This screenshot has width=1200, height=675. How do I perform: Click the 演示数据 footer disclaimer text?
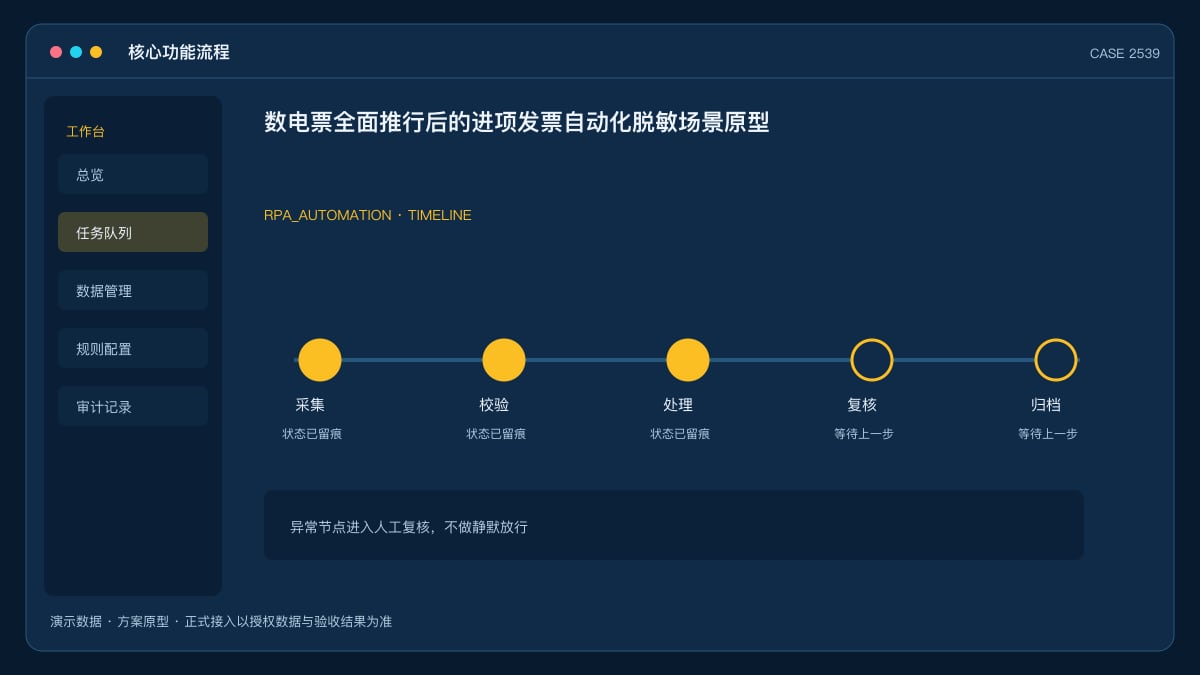(x=221, y=621)
